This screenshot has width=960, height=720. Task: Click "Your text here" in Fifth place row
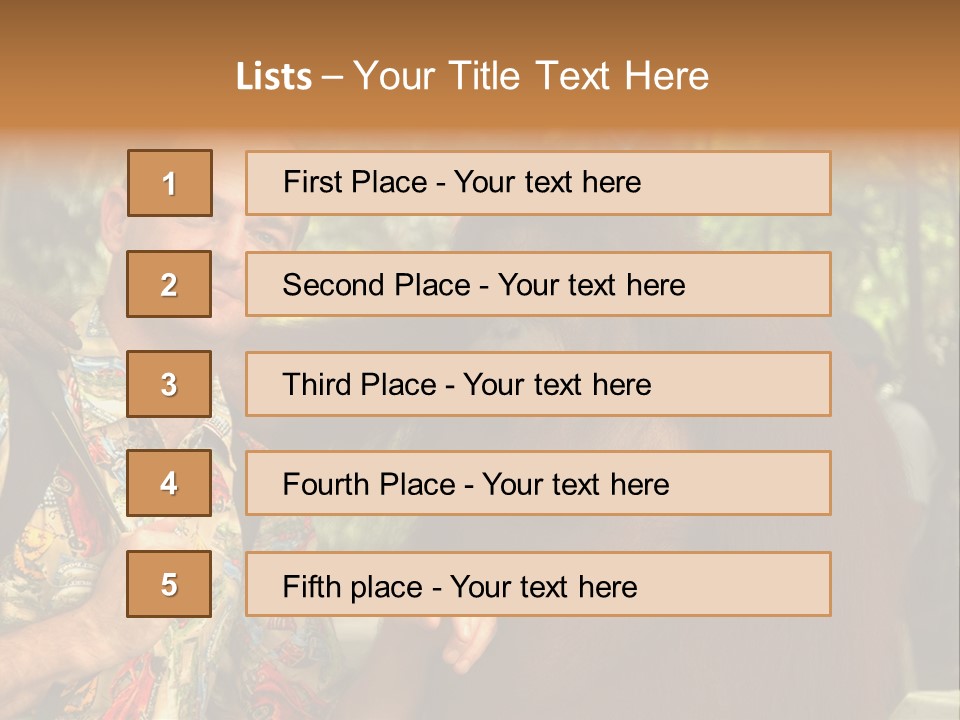coord(543,586)
